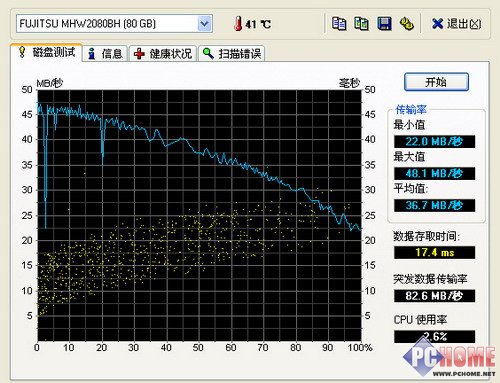Switch to the 健康状况 tab
The height and width of the screenshot is (383, 500).
click(163, 53)
